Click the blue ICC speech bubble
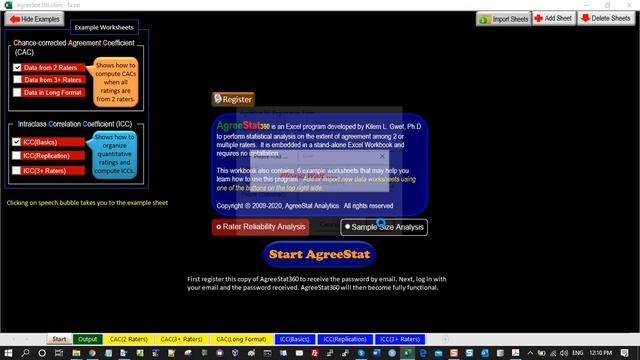 (114, 154)
